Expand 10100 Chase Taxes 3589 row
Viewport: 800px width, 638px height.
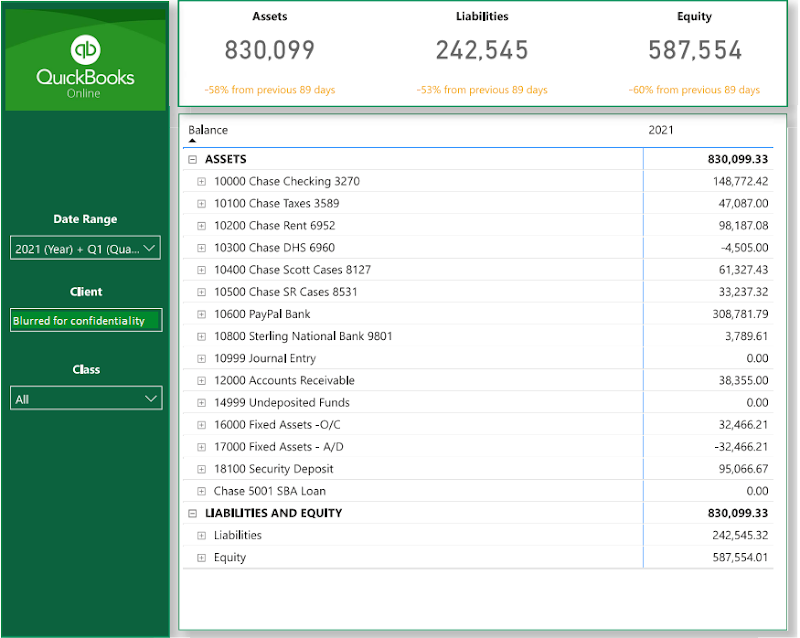pos(202,204)
